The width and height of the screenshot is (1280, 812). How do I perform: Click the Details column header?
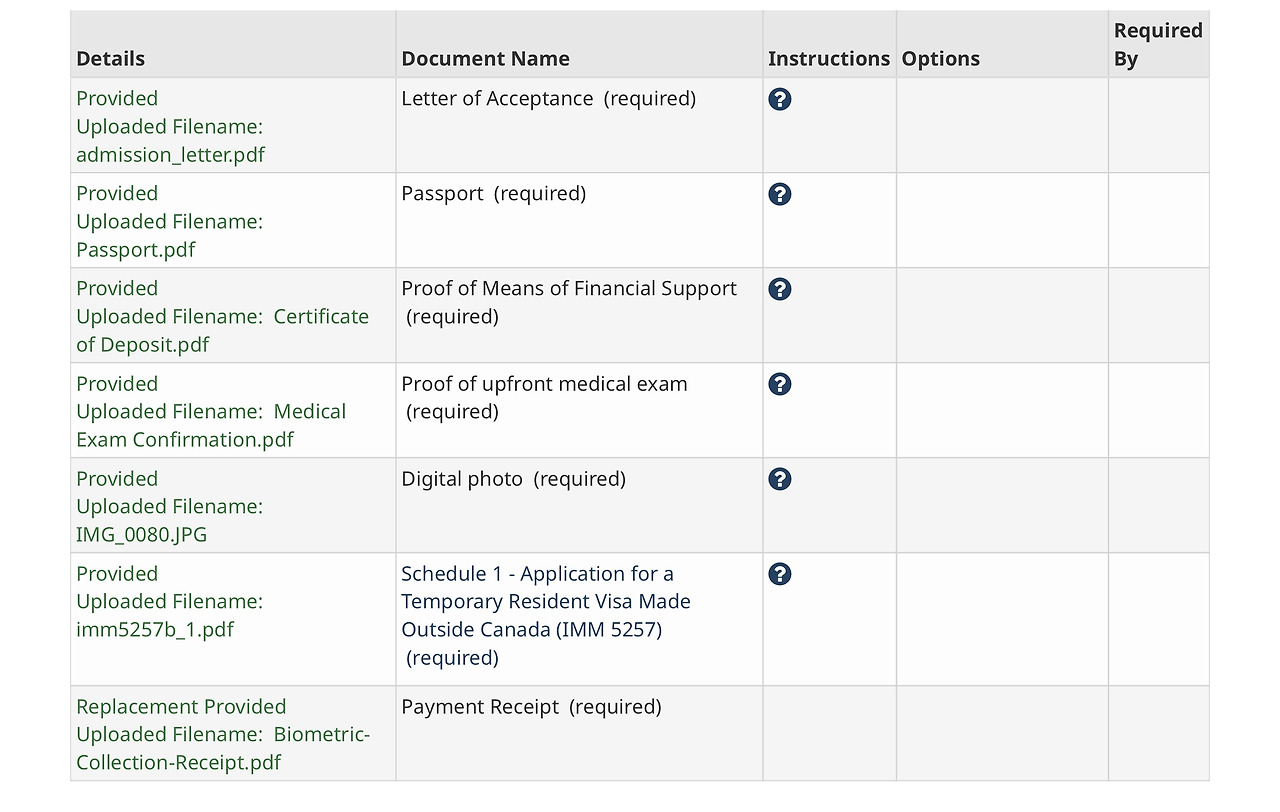tap(111, 59)
